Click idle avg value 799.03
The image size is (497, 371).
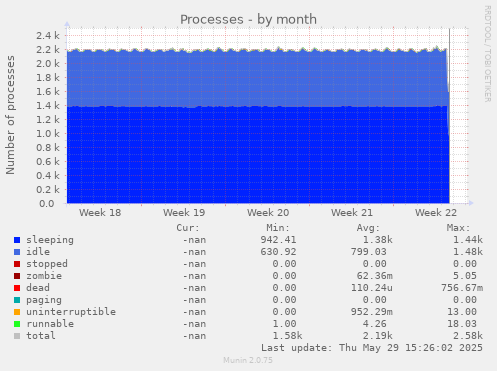369,252
